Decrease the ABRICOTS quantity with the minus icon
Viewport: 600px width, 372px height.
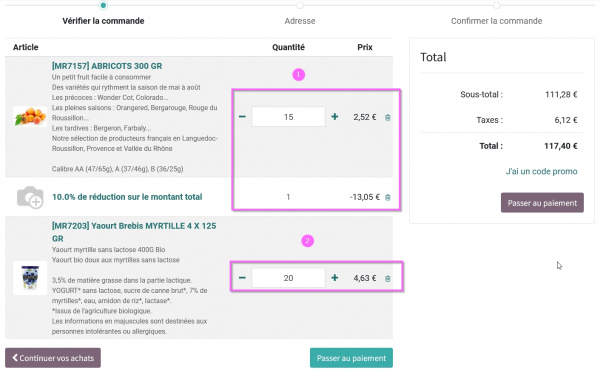coord(242,116)
